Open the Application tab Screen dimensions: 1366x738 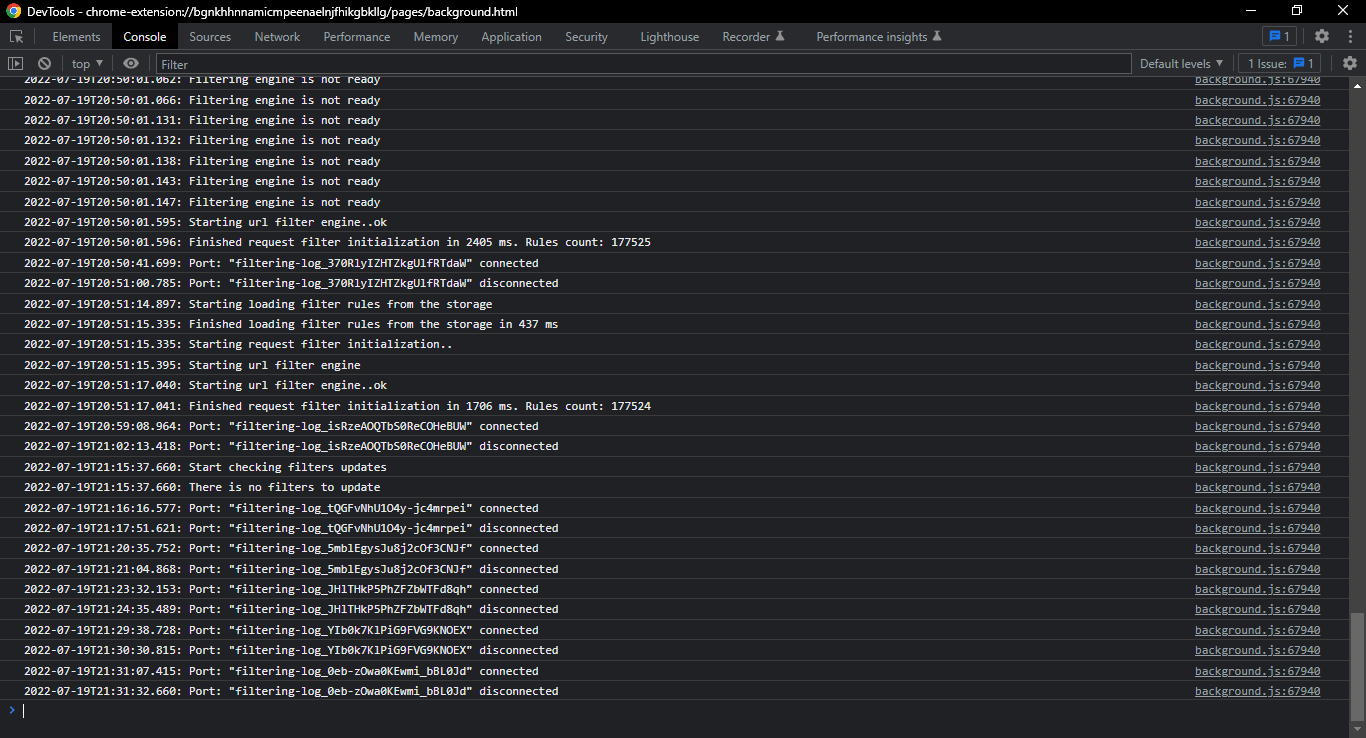tap(511, 36)
